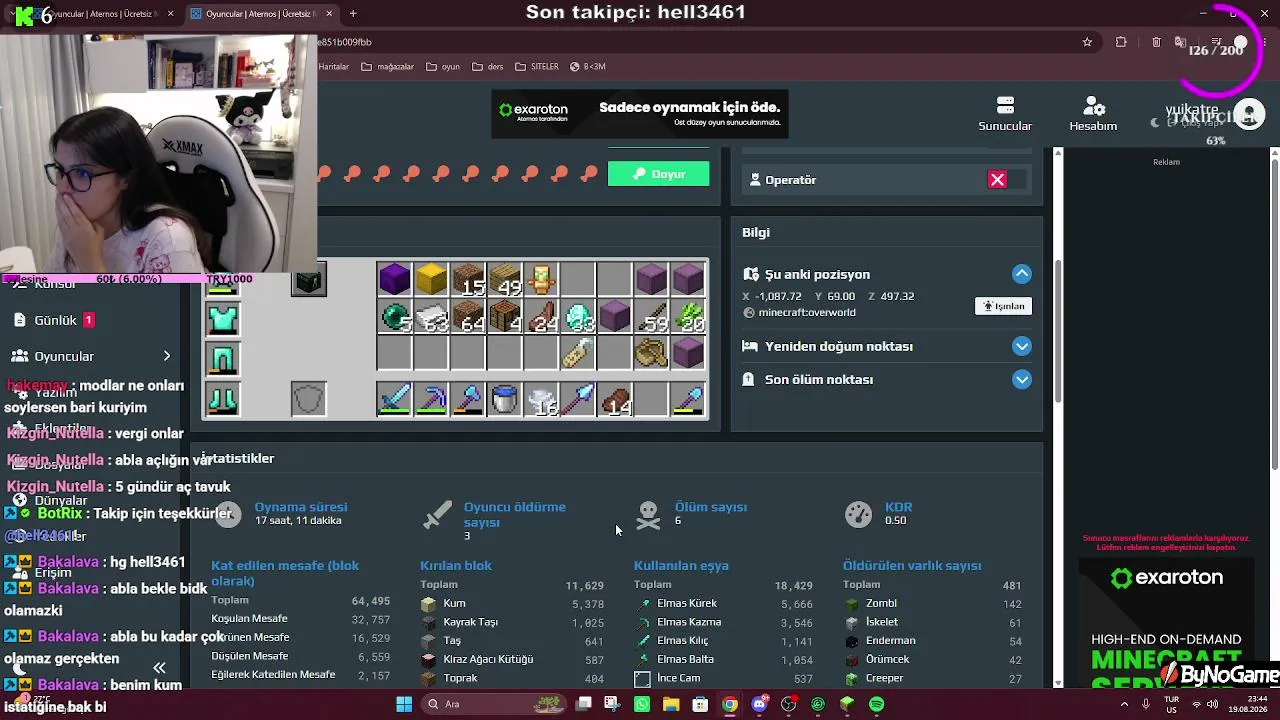Bookmark this page with the star icon
This screenshot has width=1280, height=720.
tap(1087, 42)
